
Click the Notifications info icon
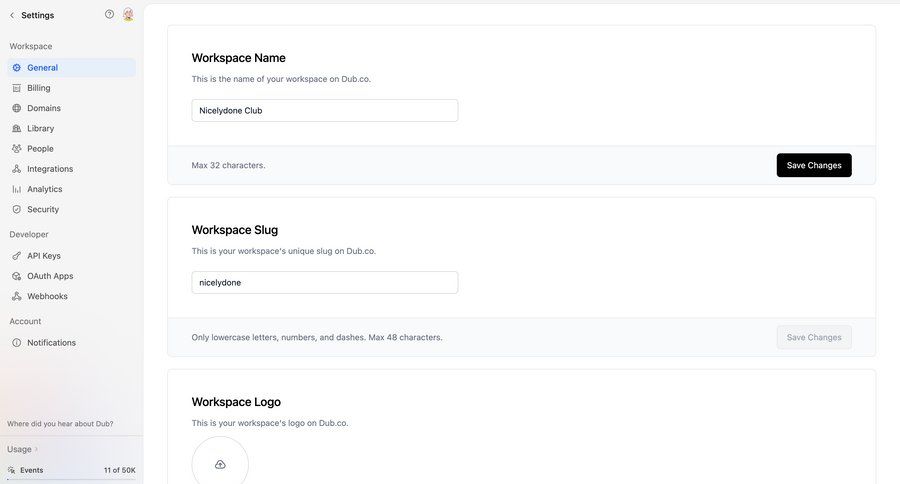(x=17, y=343)
